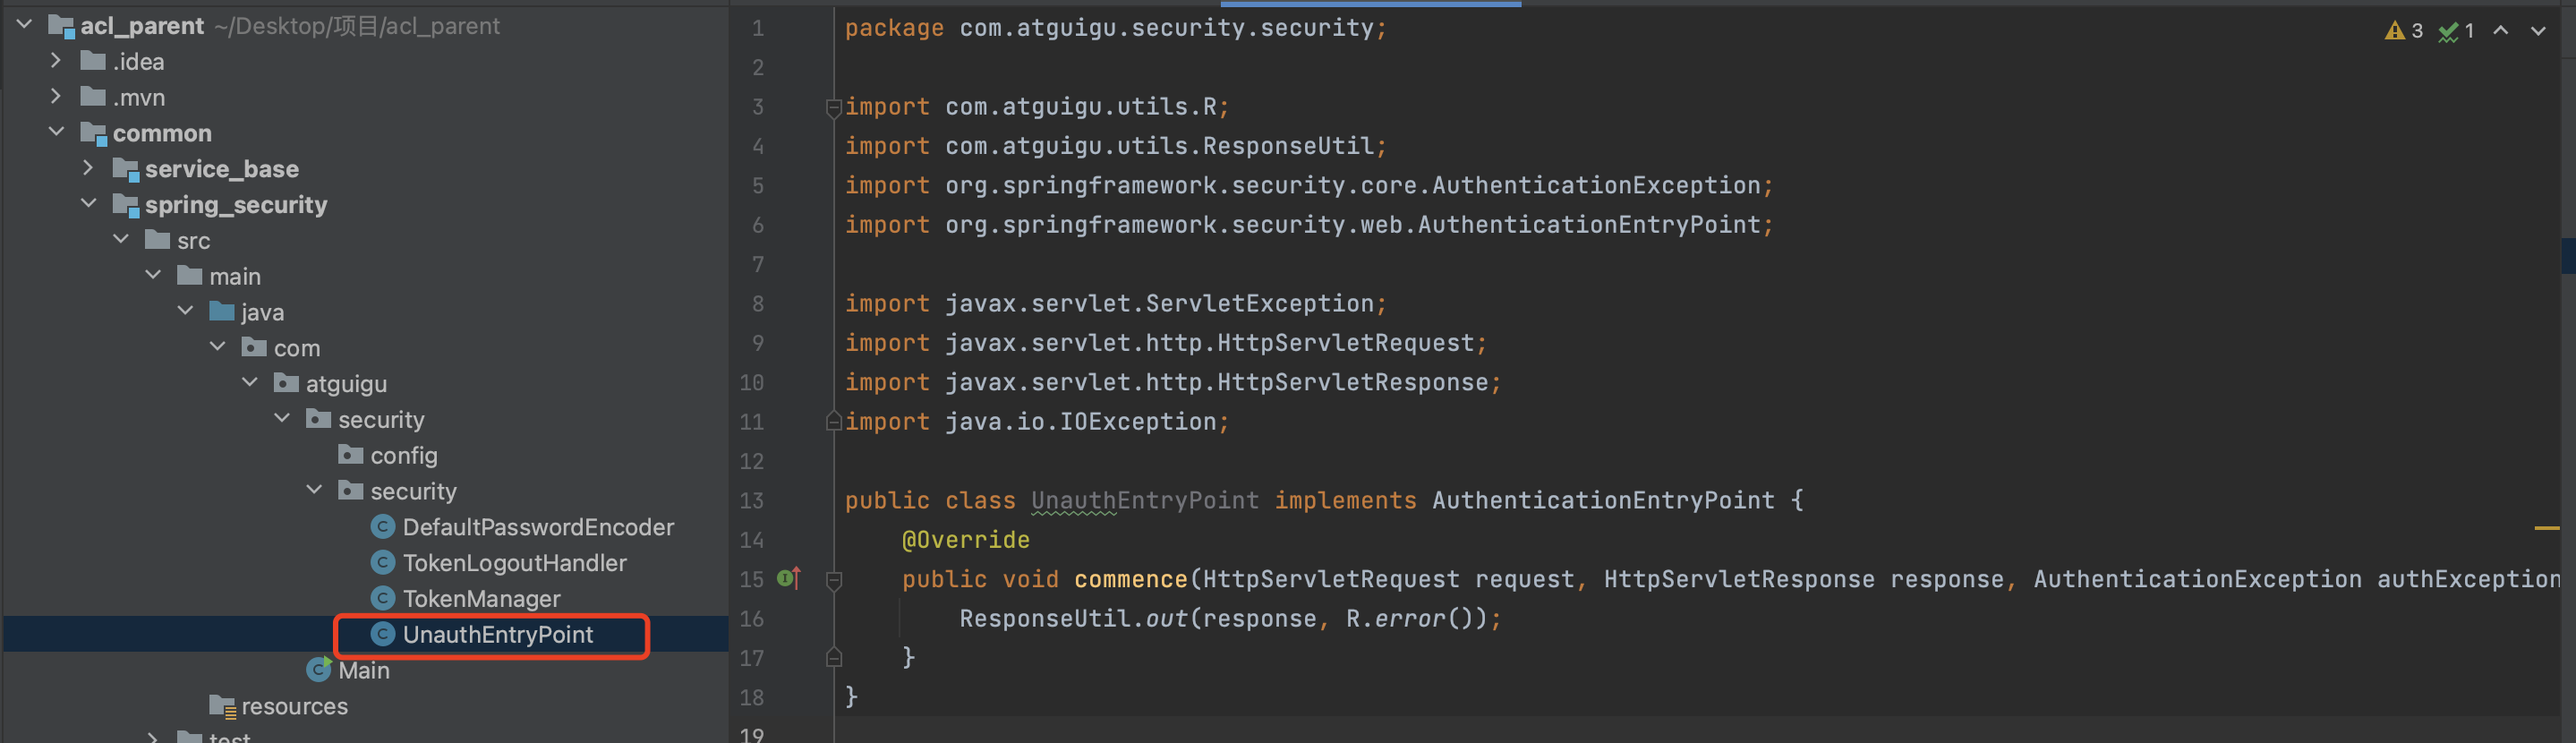The image size is (2576, 743).
Task: Click the AuthenticationEntryPoint interface name on line 13
Action: click(x=1602, y=501)
